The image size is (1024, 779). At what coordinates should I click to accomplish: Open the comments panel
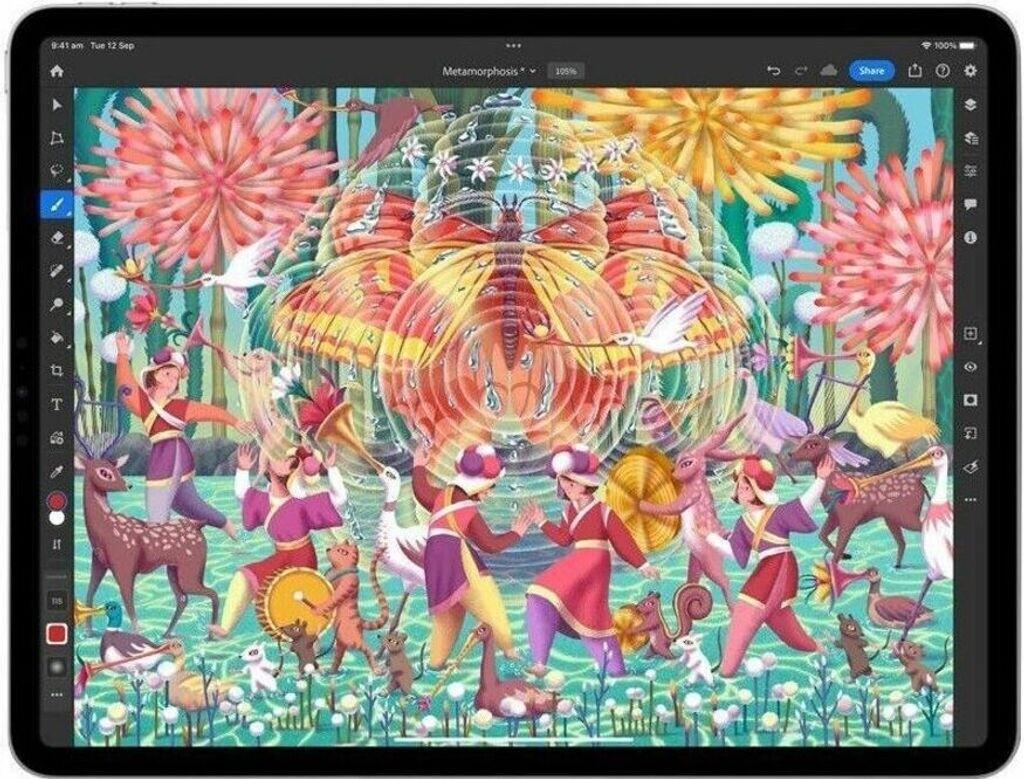(x=969, y=204)
